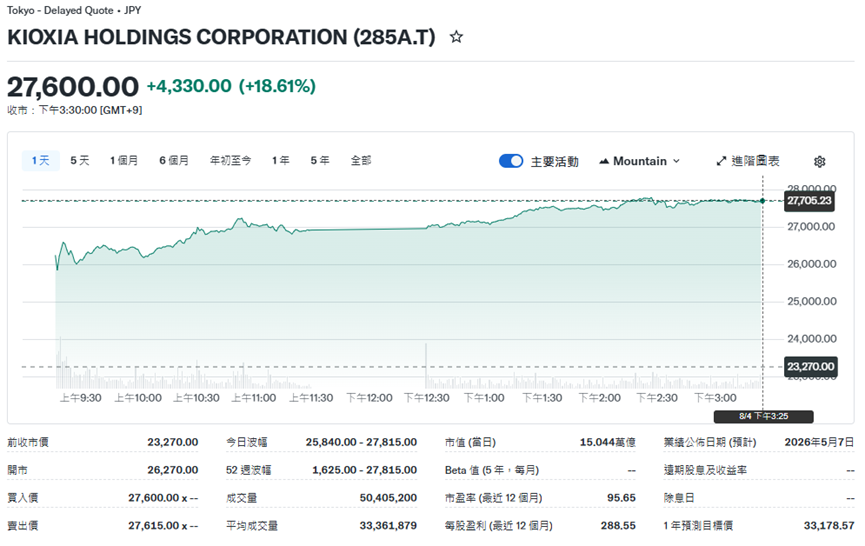The width and height of the screenshot is (865, 546).
Task: Switch chart to 1年 range
Action: click(281, 160)
